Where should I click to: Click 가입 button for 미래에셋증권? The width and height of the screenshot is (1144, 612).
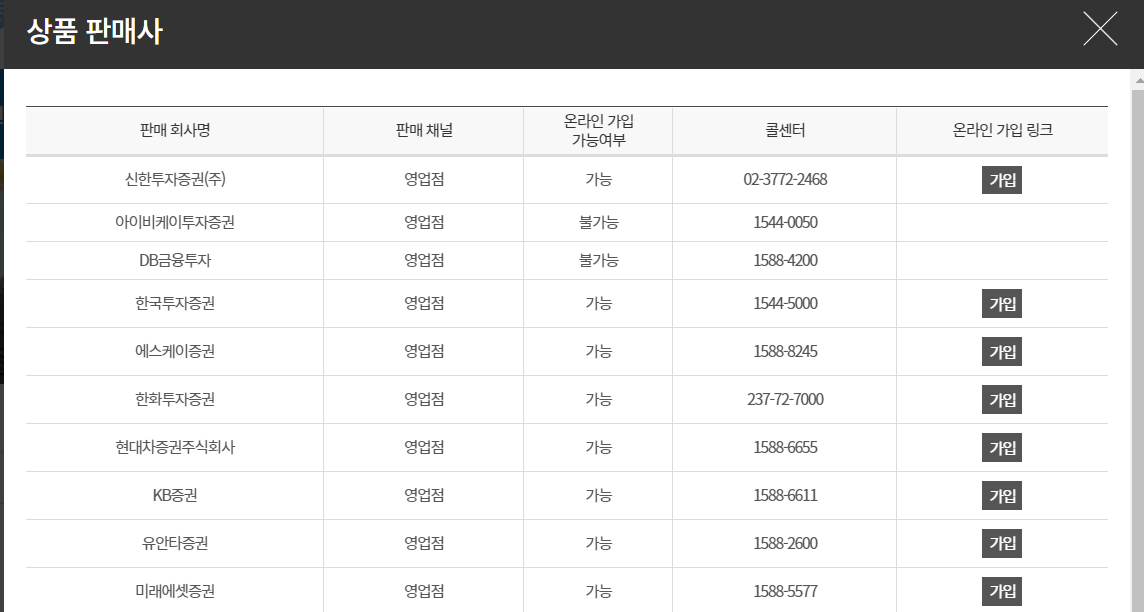tap(1002, 592)
